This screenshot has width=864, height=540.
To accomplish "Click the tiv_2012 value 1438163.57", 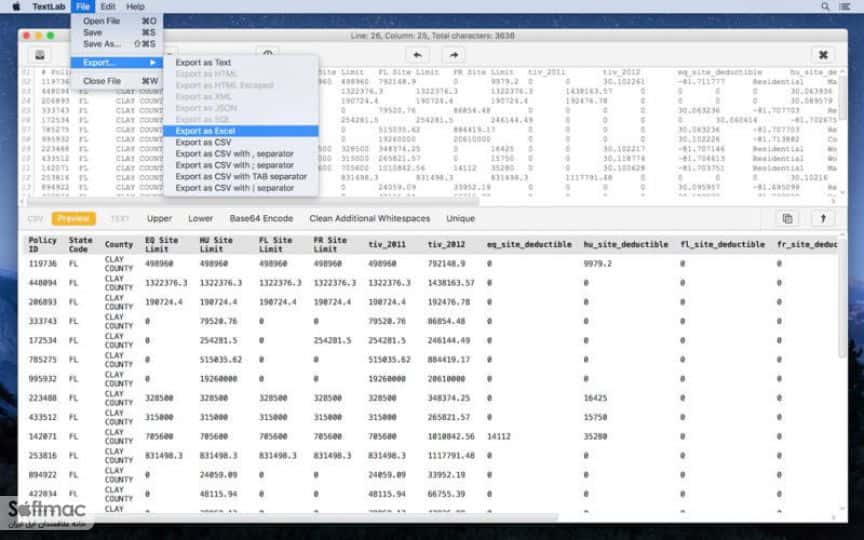I will pyautogui.click(x=451, y=283).
